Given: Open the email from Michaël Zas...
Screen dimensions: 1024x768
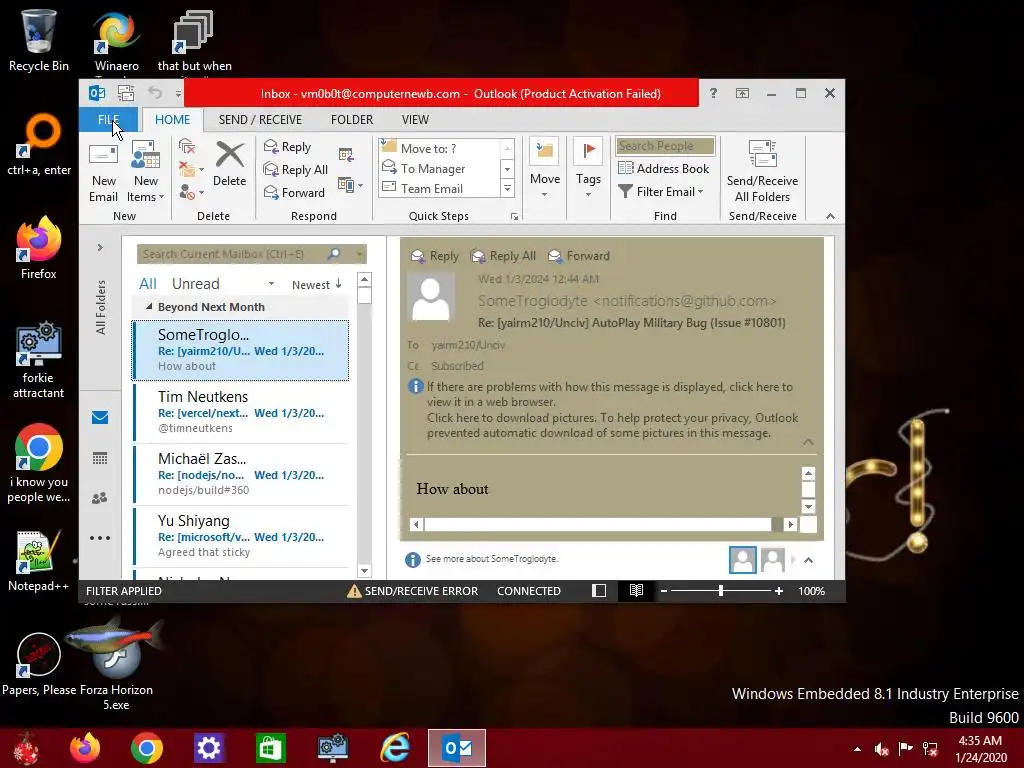Looking at the screenshot, I should 240,473.
